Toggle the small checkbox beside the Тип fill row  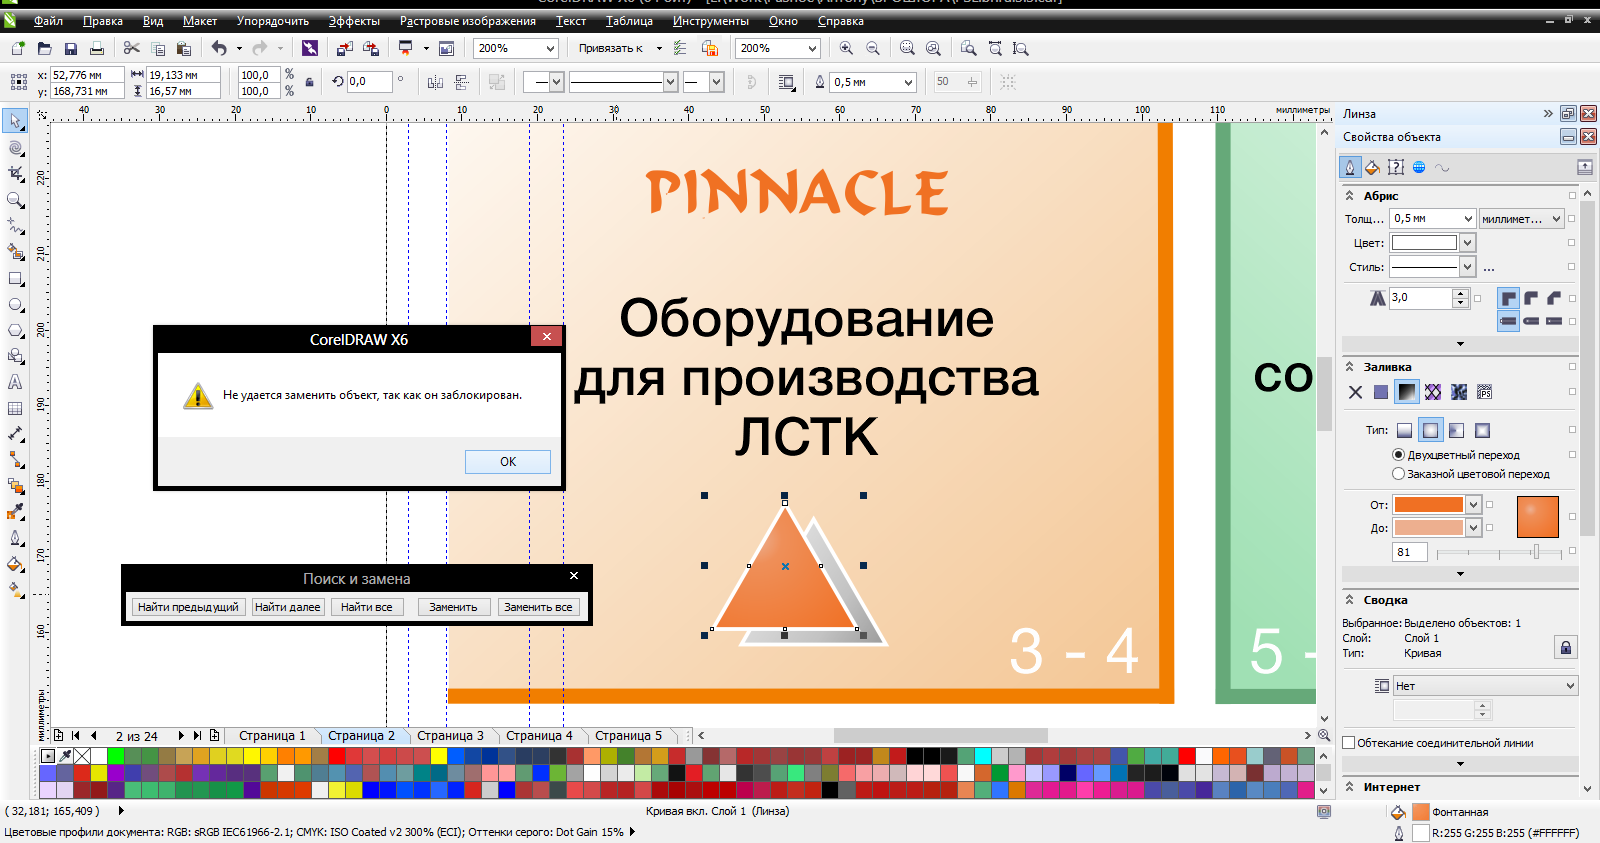1572,430
